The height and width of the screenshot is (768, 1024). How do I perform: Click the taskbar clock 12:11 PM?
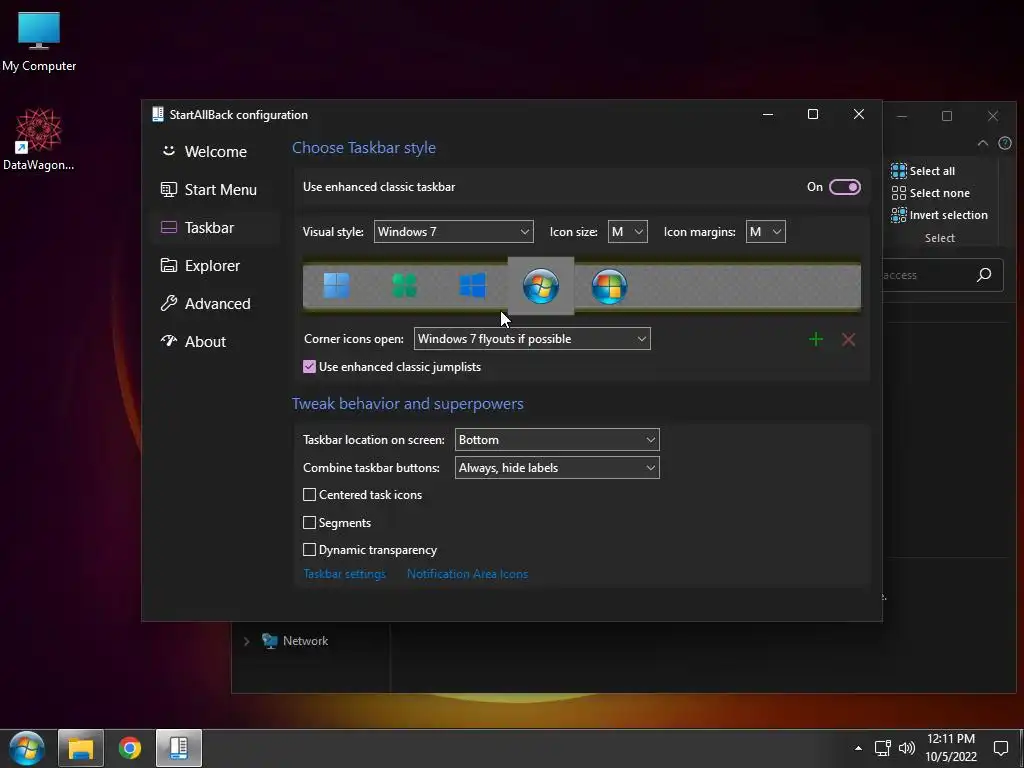(951, 748)
